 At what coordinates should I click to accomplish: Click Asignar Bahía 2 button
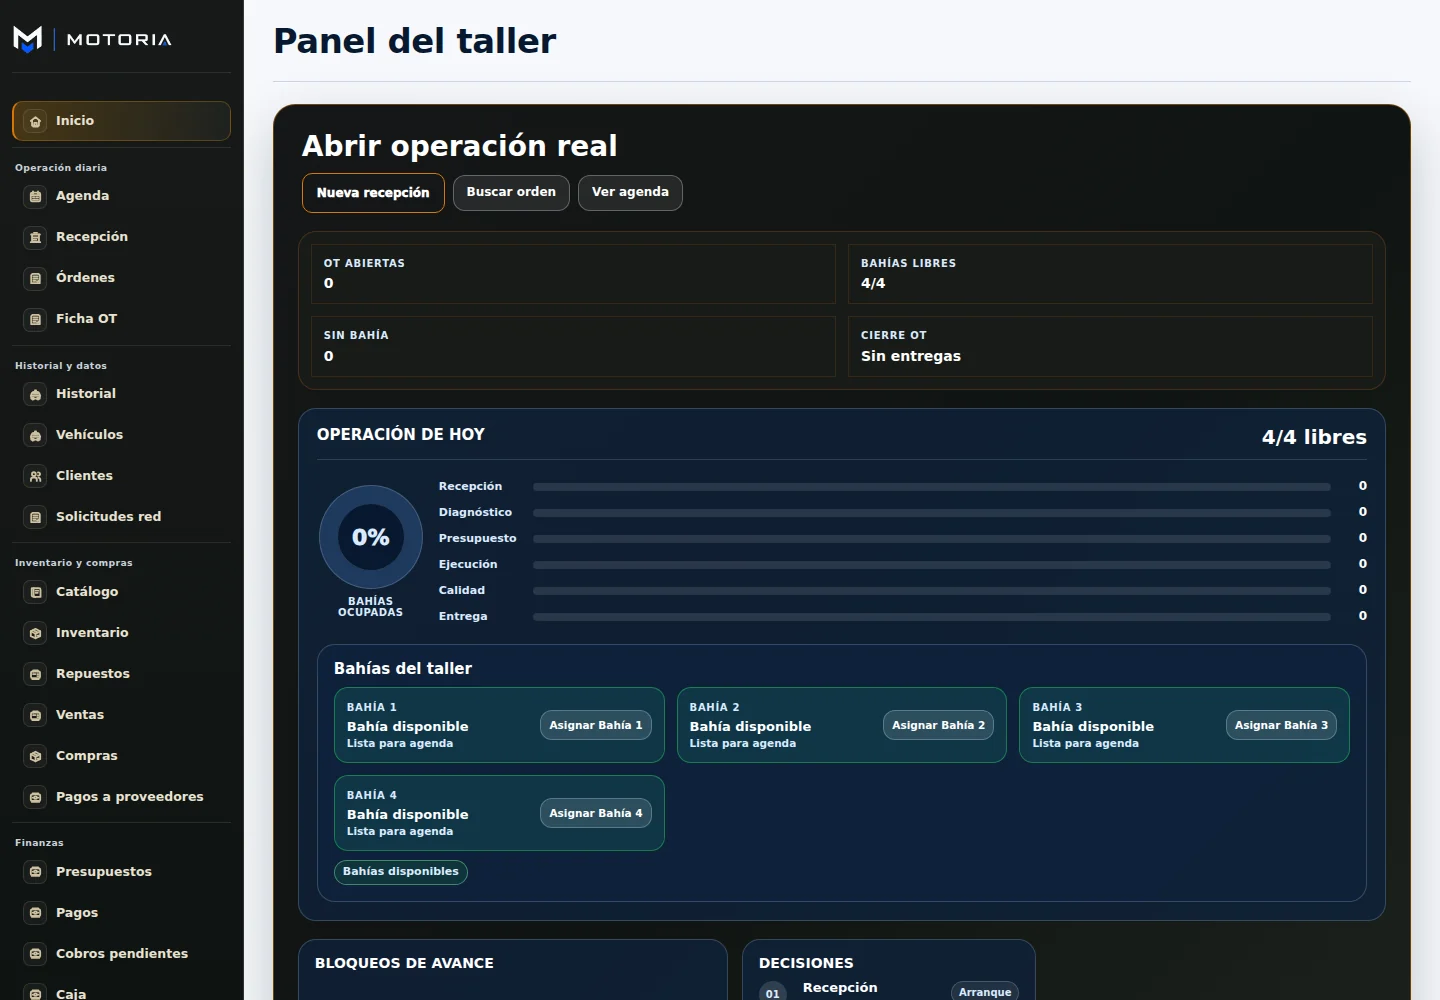click(938, 725)
